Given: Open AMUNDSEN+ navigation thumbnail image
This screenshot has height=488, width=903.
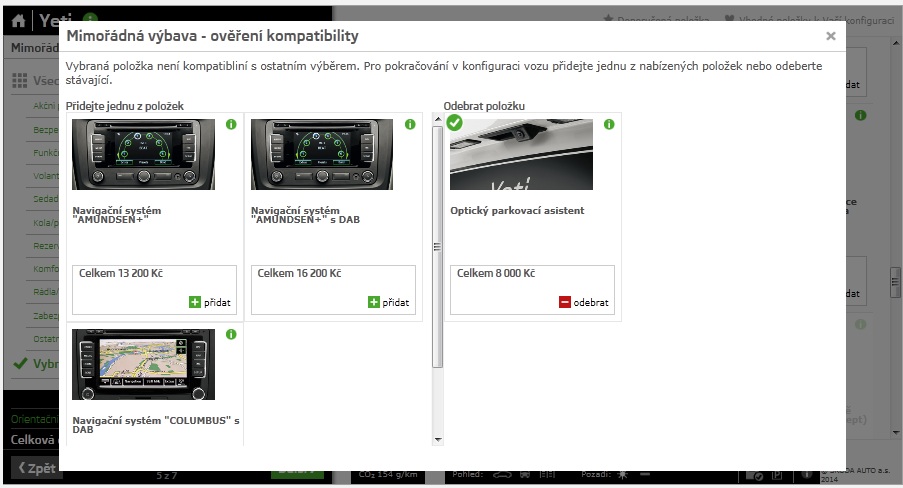Looking at the screenshot, I should [143, 154].
